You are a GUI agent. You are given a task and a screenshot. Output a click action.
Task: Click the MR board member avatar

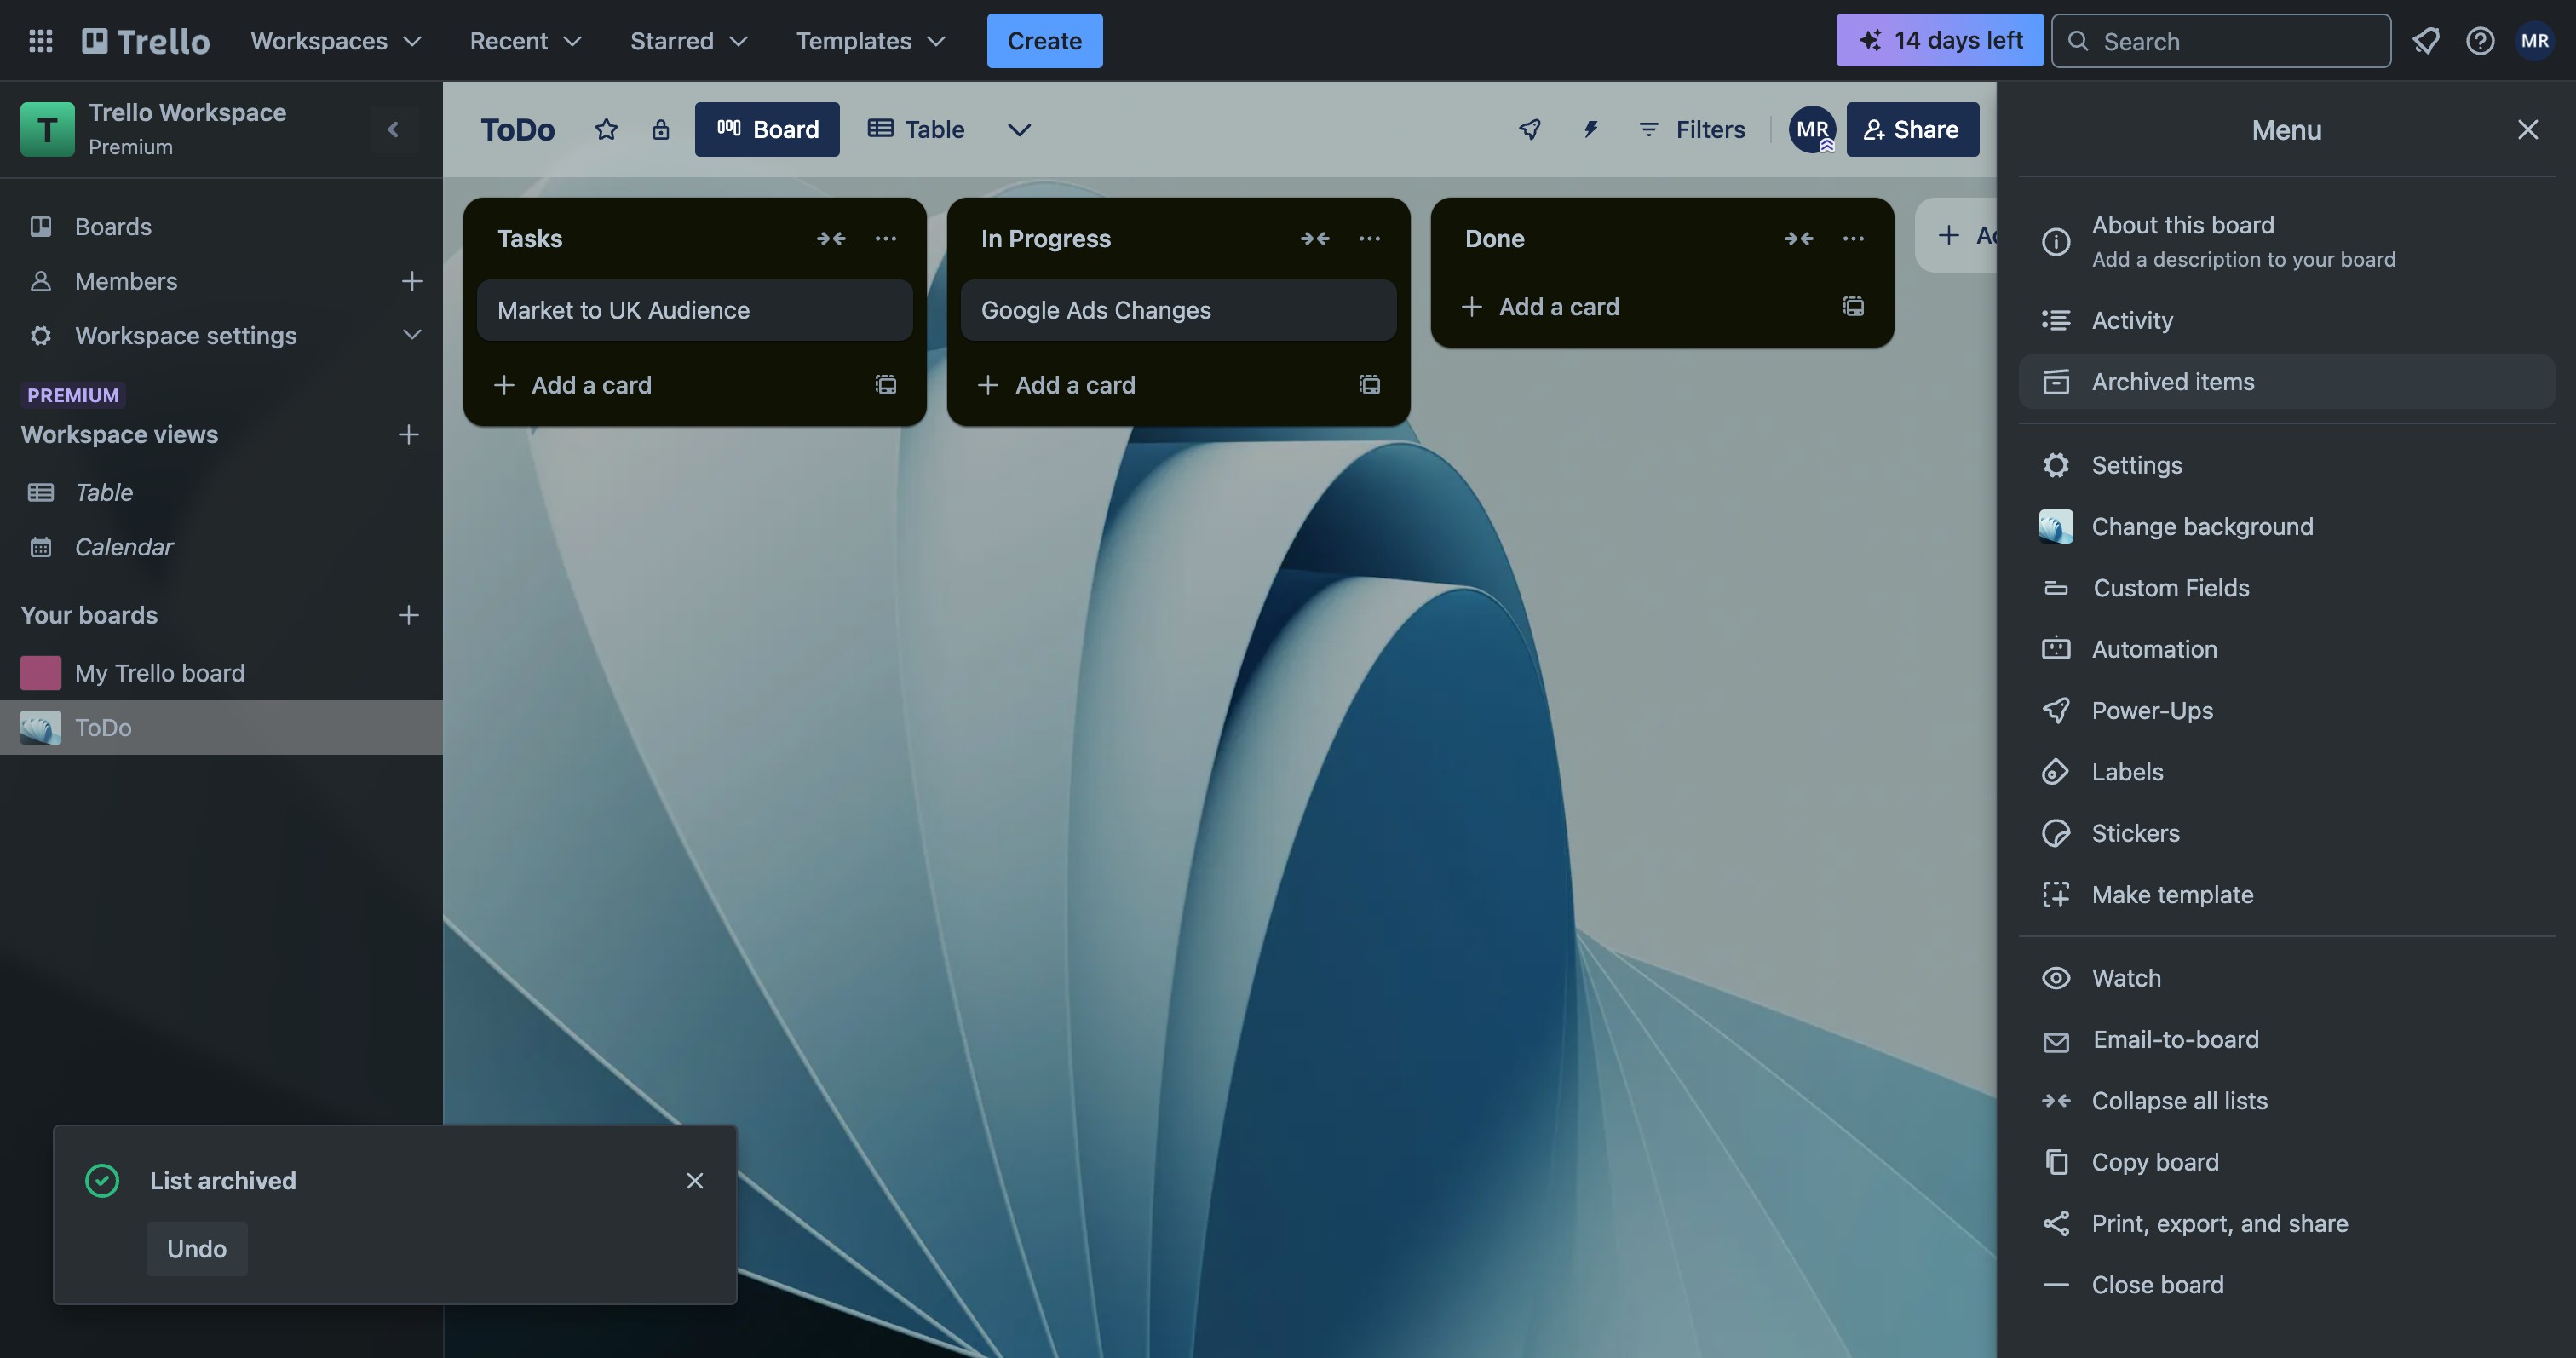tap(1812, 129)
